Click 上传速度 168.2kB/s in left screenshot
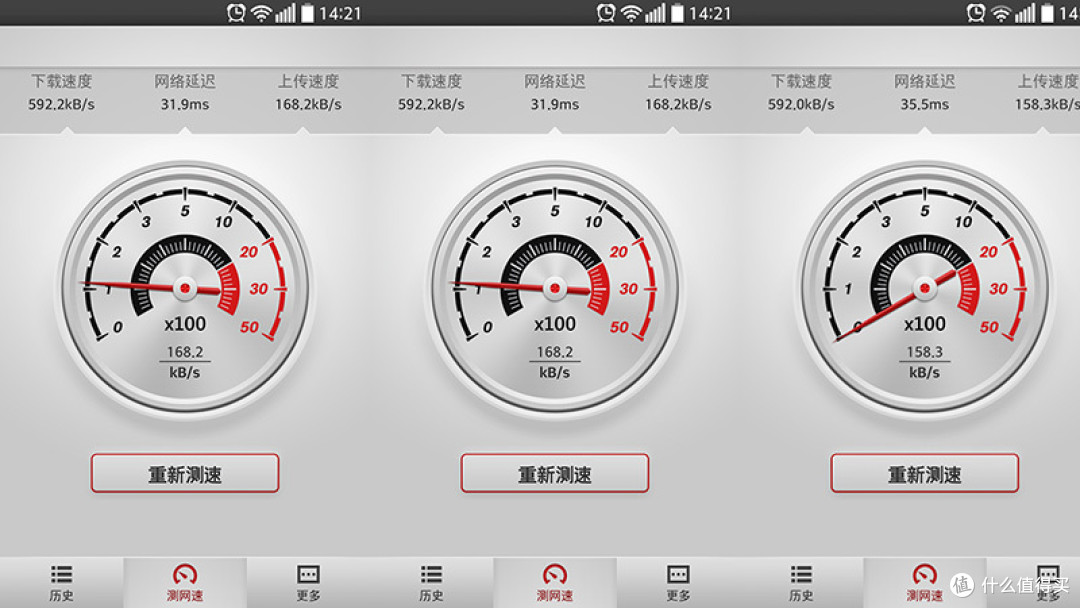The height and width of the screenshot is (608, 1080). coord(308,93)
